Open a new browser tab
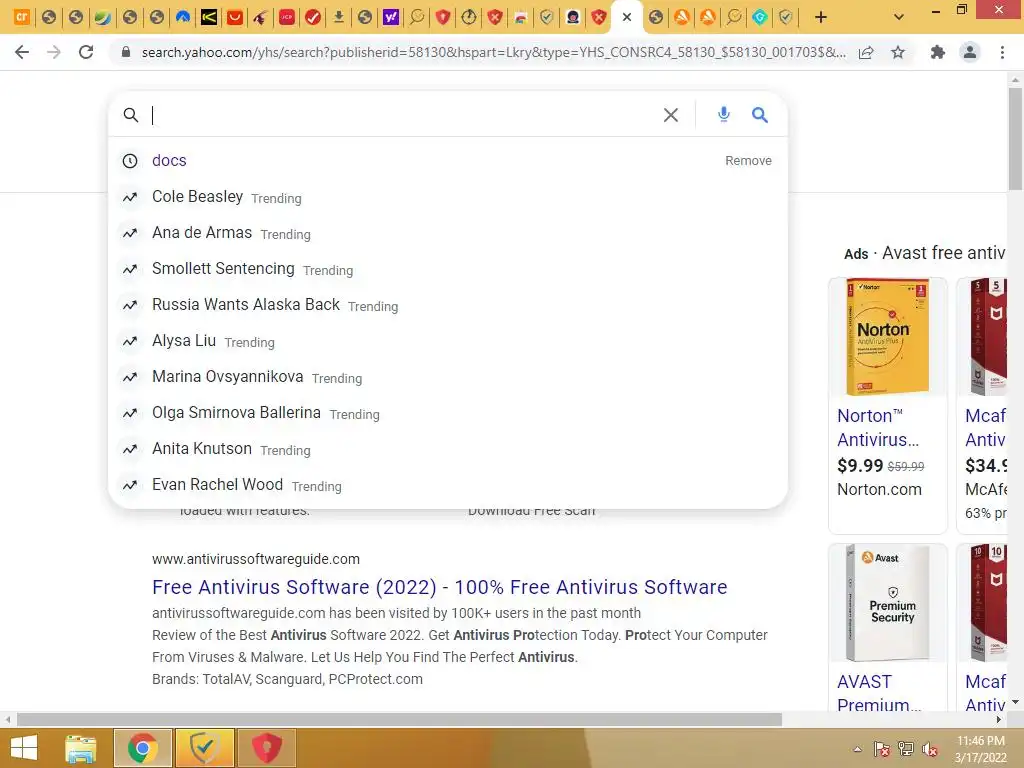This screenshot has height=768, width=1024. pyautogui.click(x=821, y=17)
